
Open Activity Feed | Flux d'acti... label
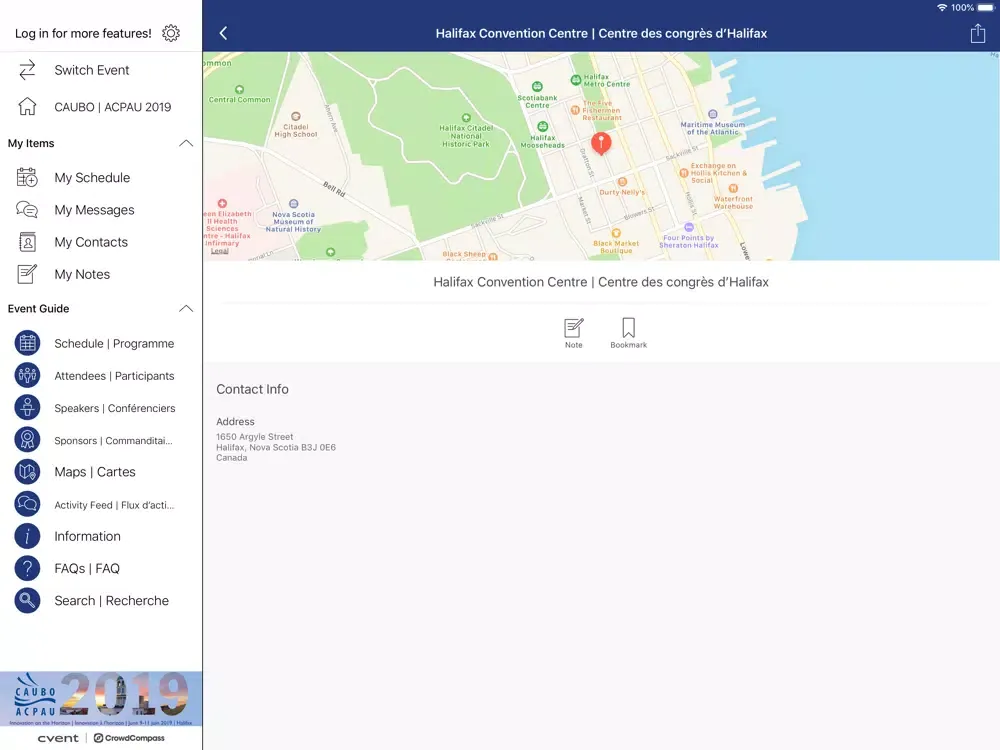point(114,505)
